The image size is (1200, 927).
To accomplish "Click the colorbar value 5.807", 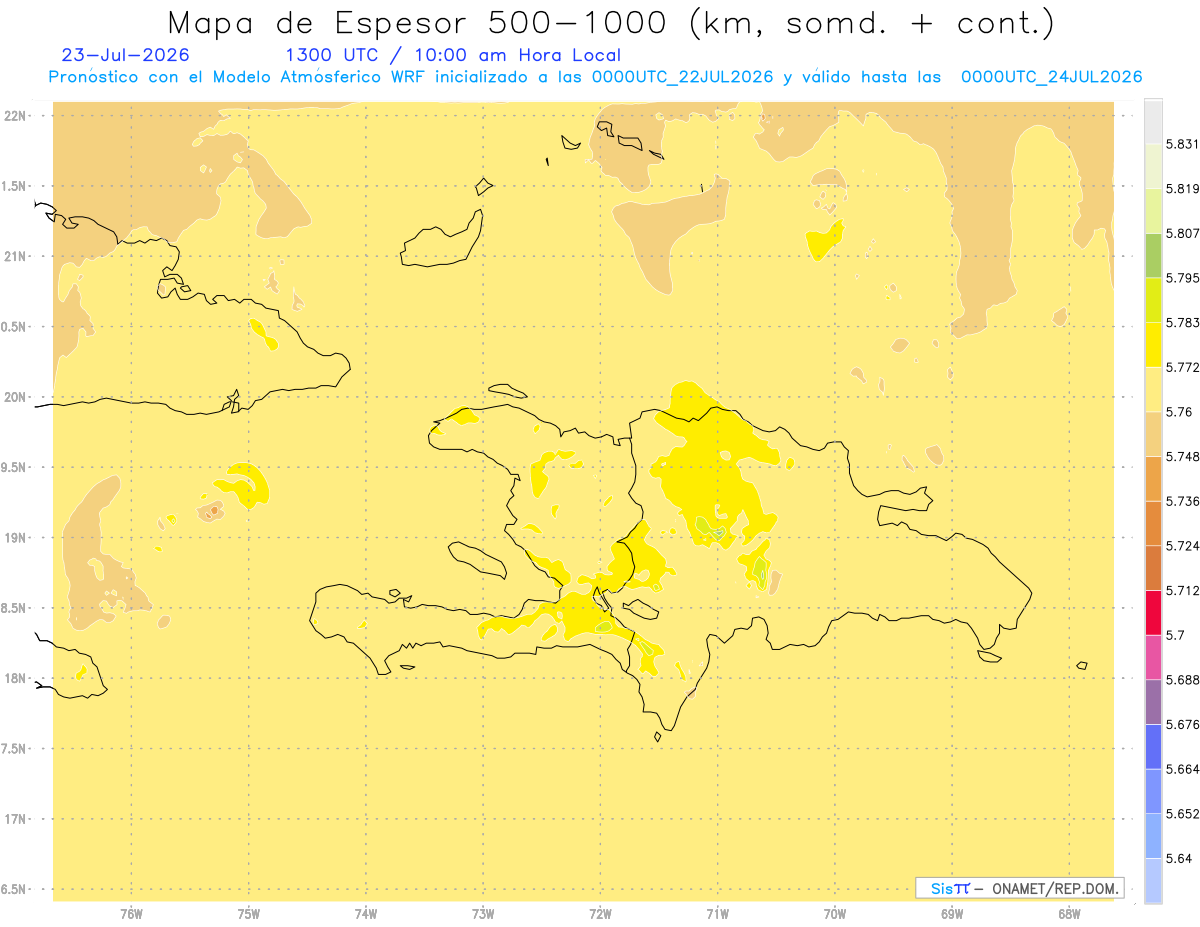I will click(x=1183, y=234).
